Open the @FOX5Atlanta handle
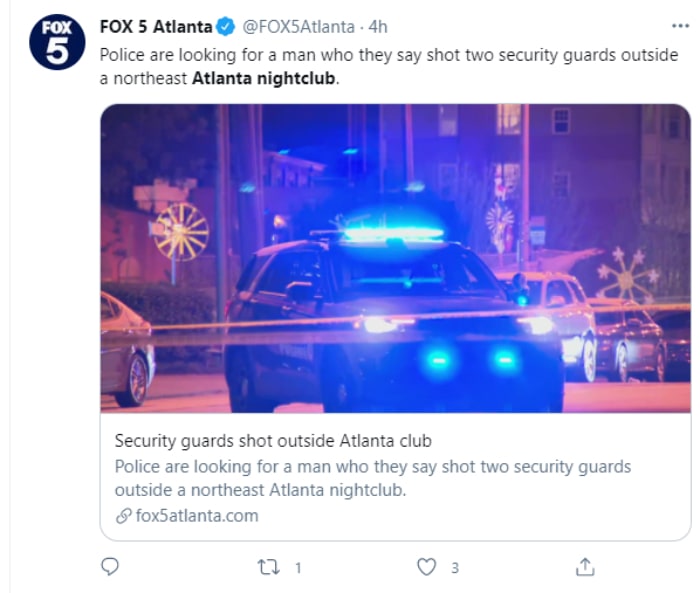 pyautogui.click(x=298, y=27)
